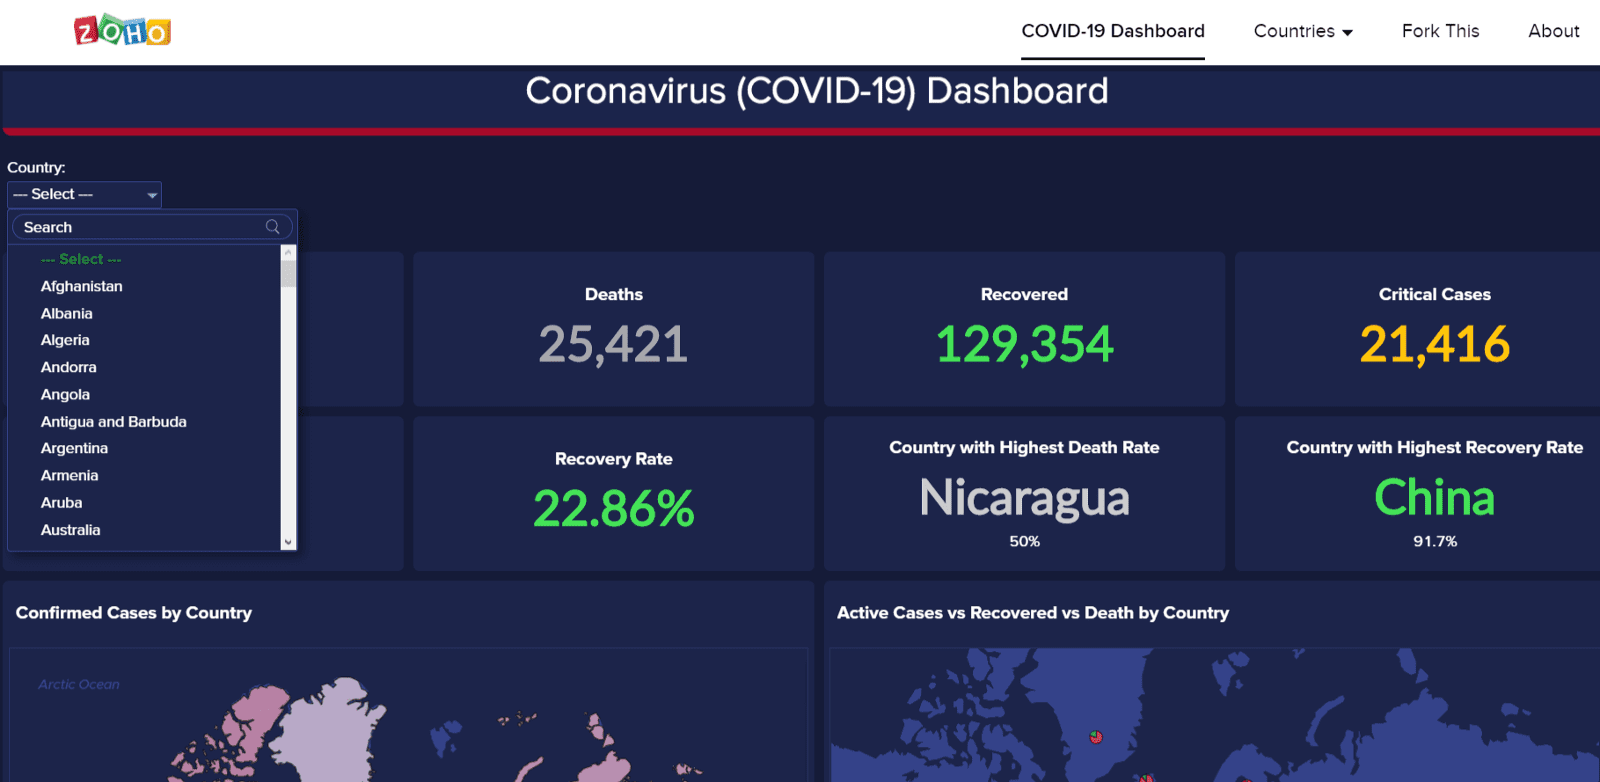Viewport: 1600px width, 782px height.
Task: Select Australia from the country list
Action: tap(71, 530)
